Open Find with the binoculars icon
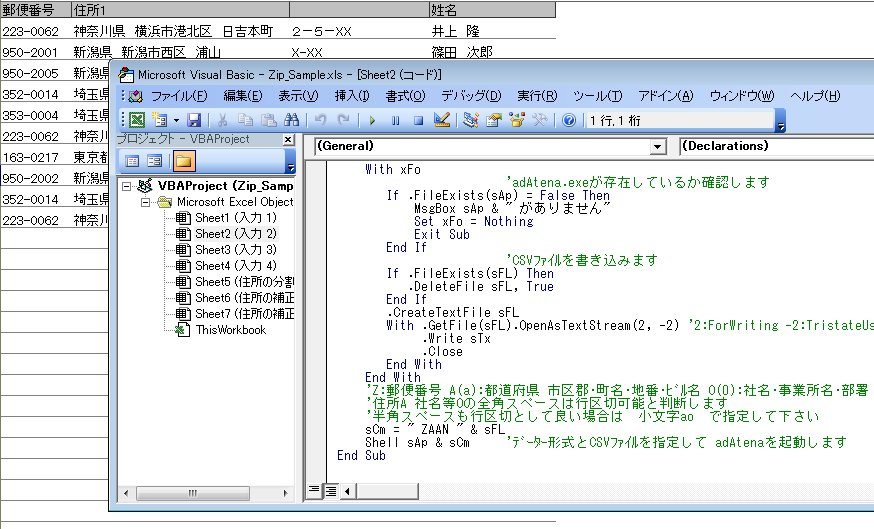This screenshot has height=529, width=874. coord(292,120)
